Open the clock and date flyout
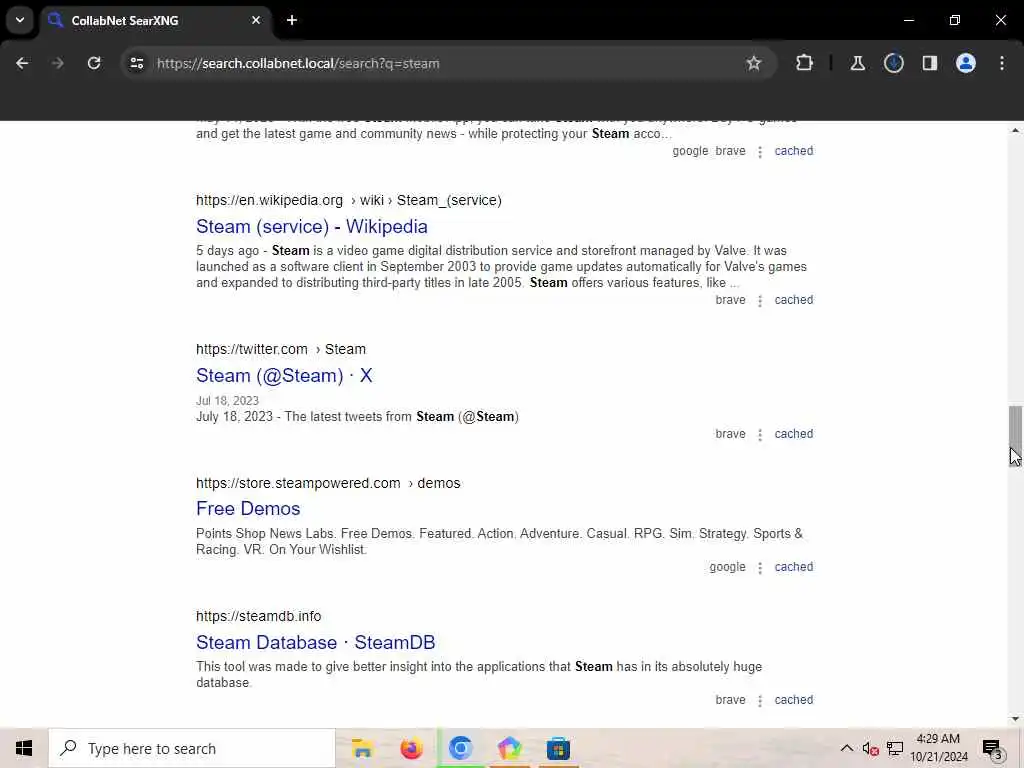This screenshot has width=1024, height=768. (938, 748)
